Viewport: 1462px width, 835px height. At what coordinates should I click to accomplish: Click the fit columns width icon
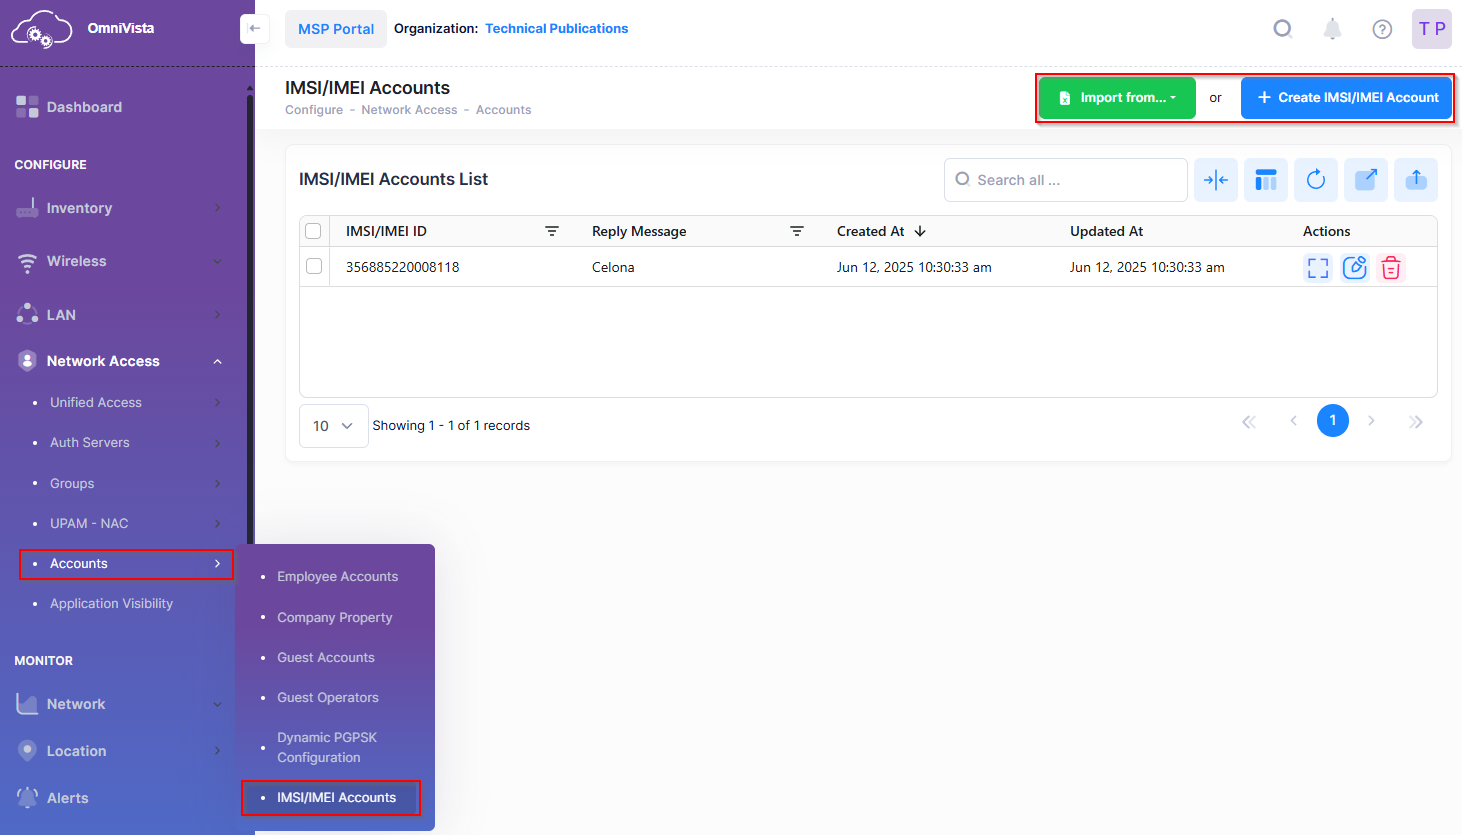tap(1215, 180)
